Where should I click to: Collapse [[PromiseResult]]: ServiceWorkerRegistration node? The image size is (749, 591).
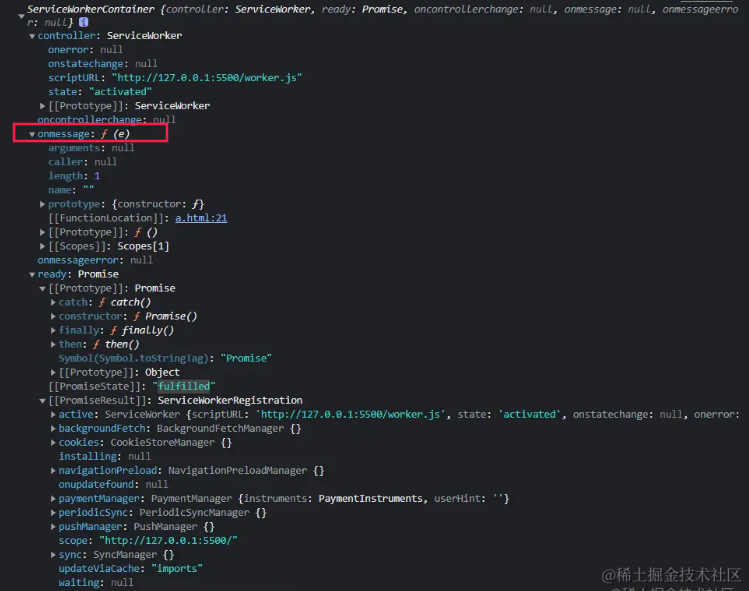click(x=43, y=400)
